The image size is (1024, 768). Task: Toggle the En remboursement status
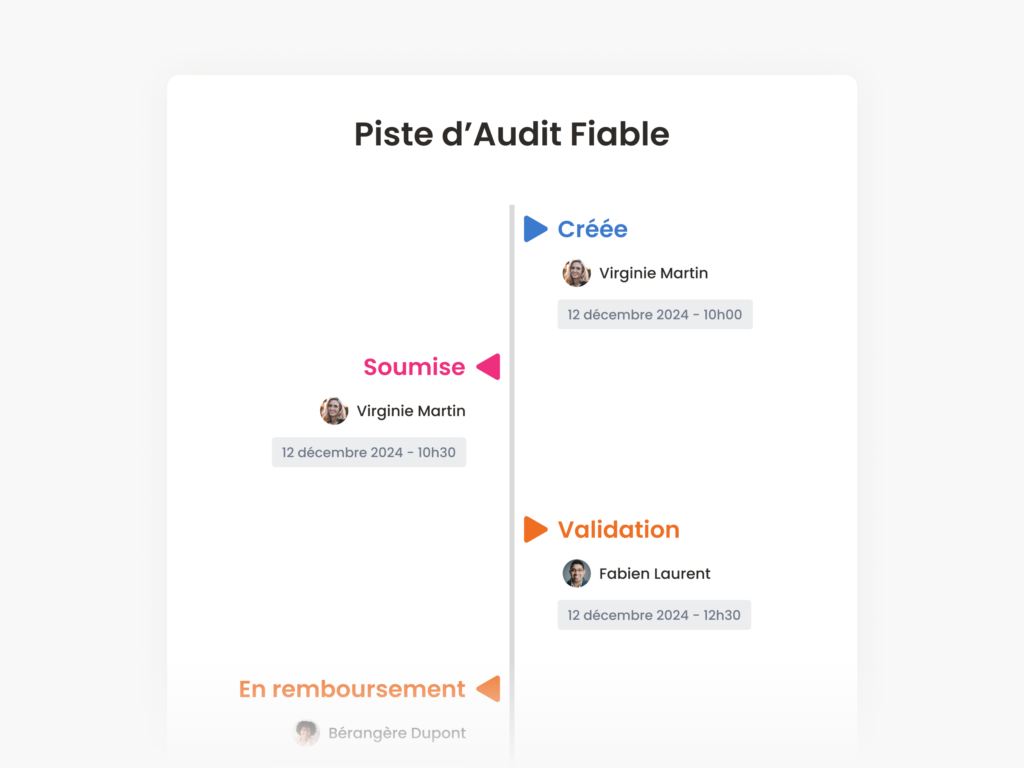point(351,689)
